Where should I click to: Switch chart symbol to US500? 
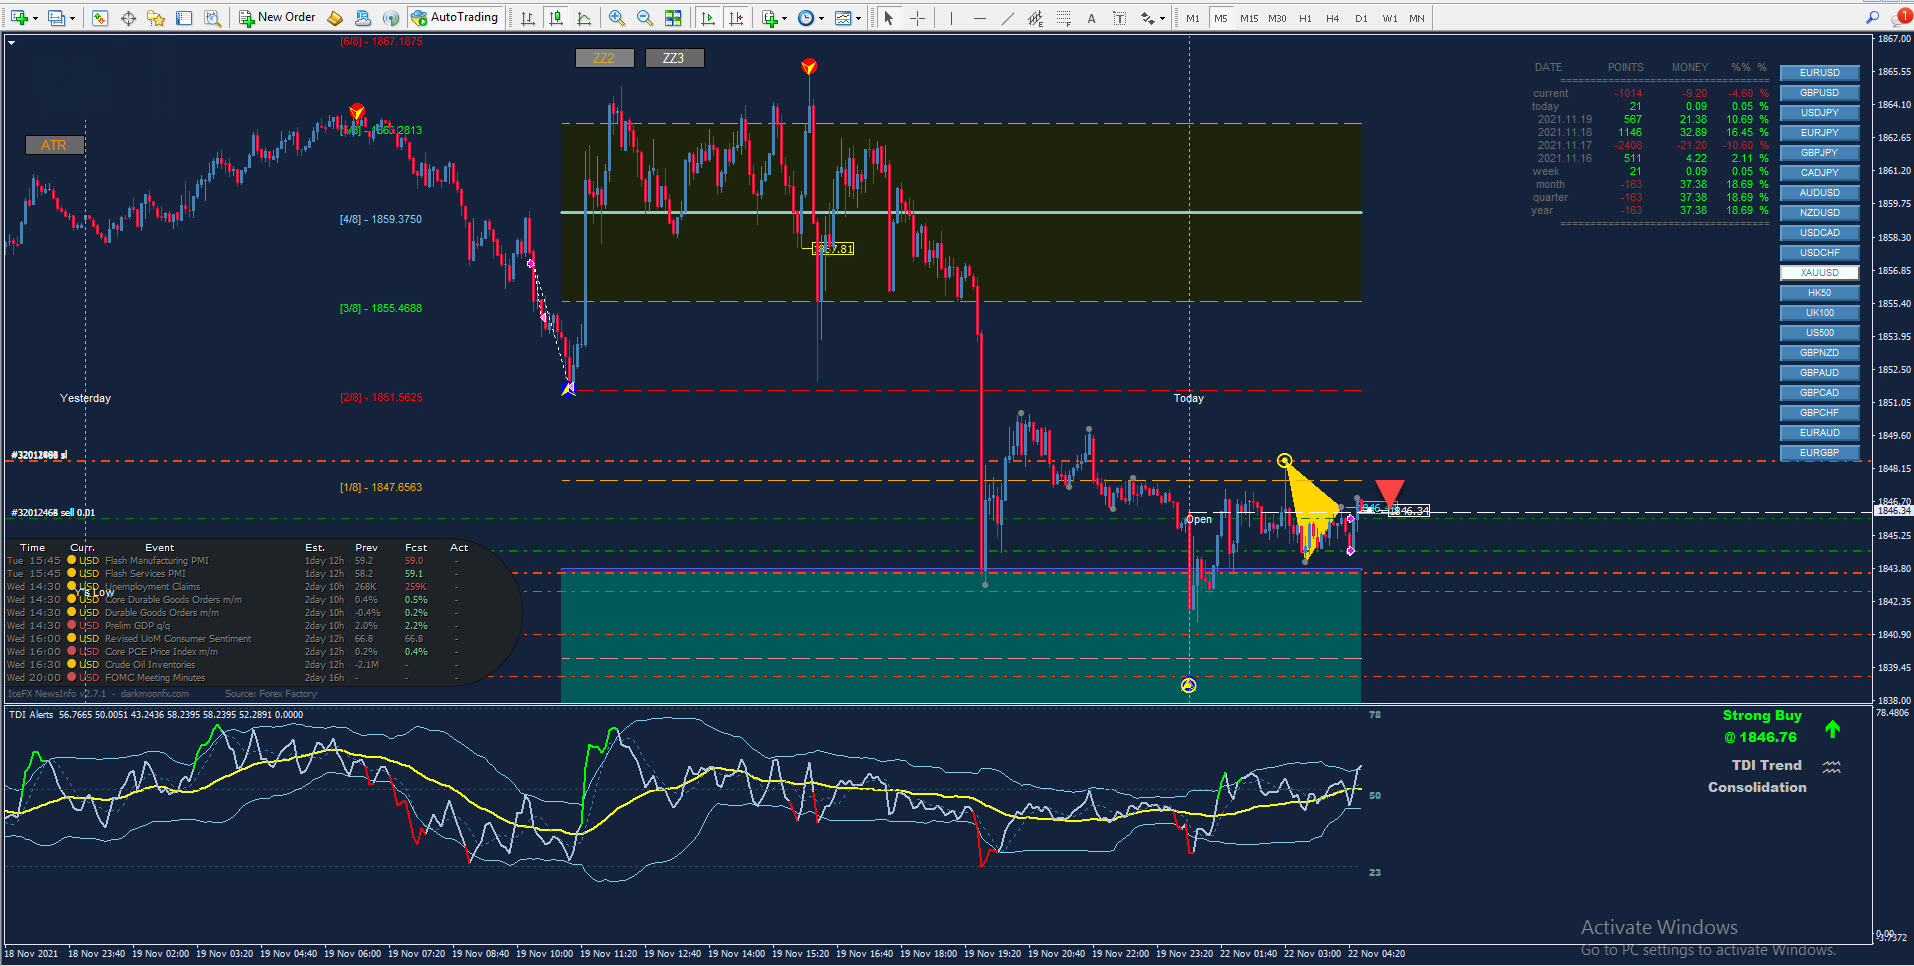tap(1819, 333)
